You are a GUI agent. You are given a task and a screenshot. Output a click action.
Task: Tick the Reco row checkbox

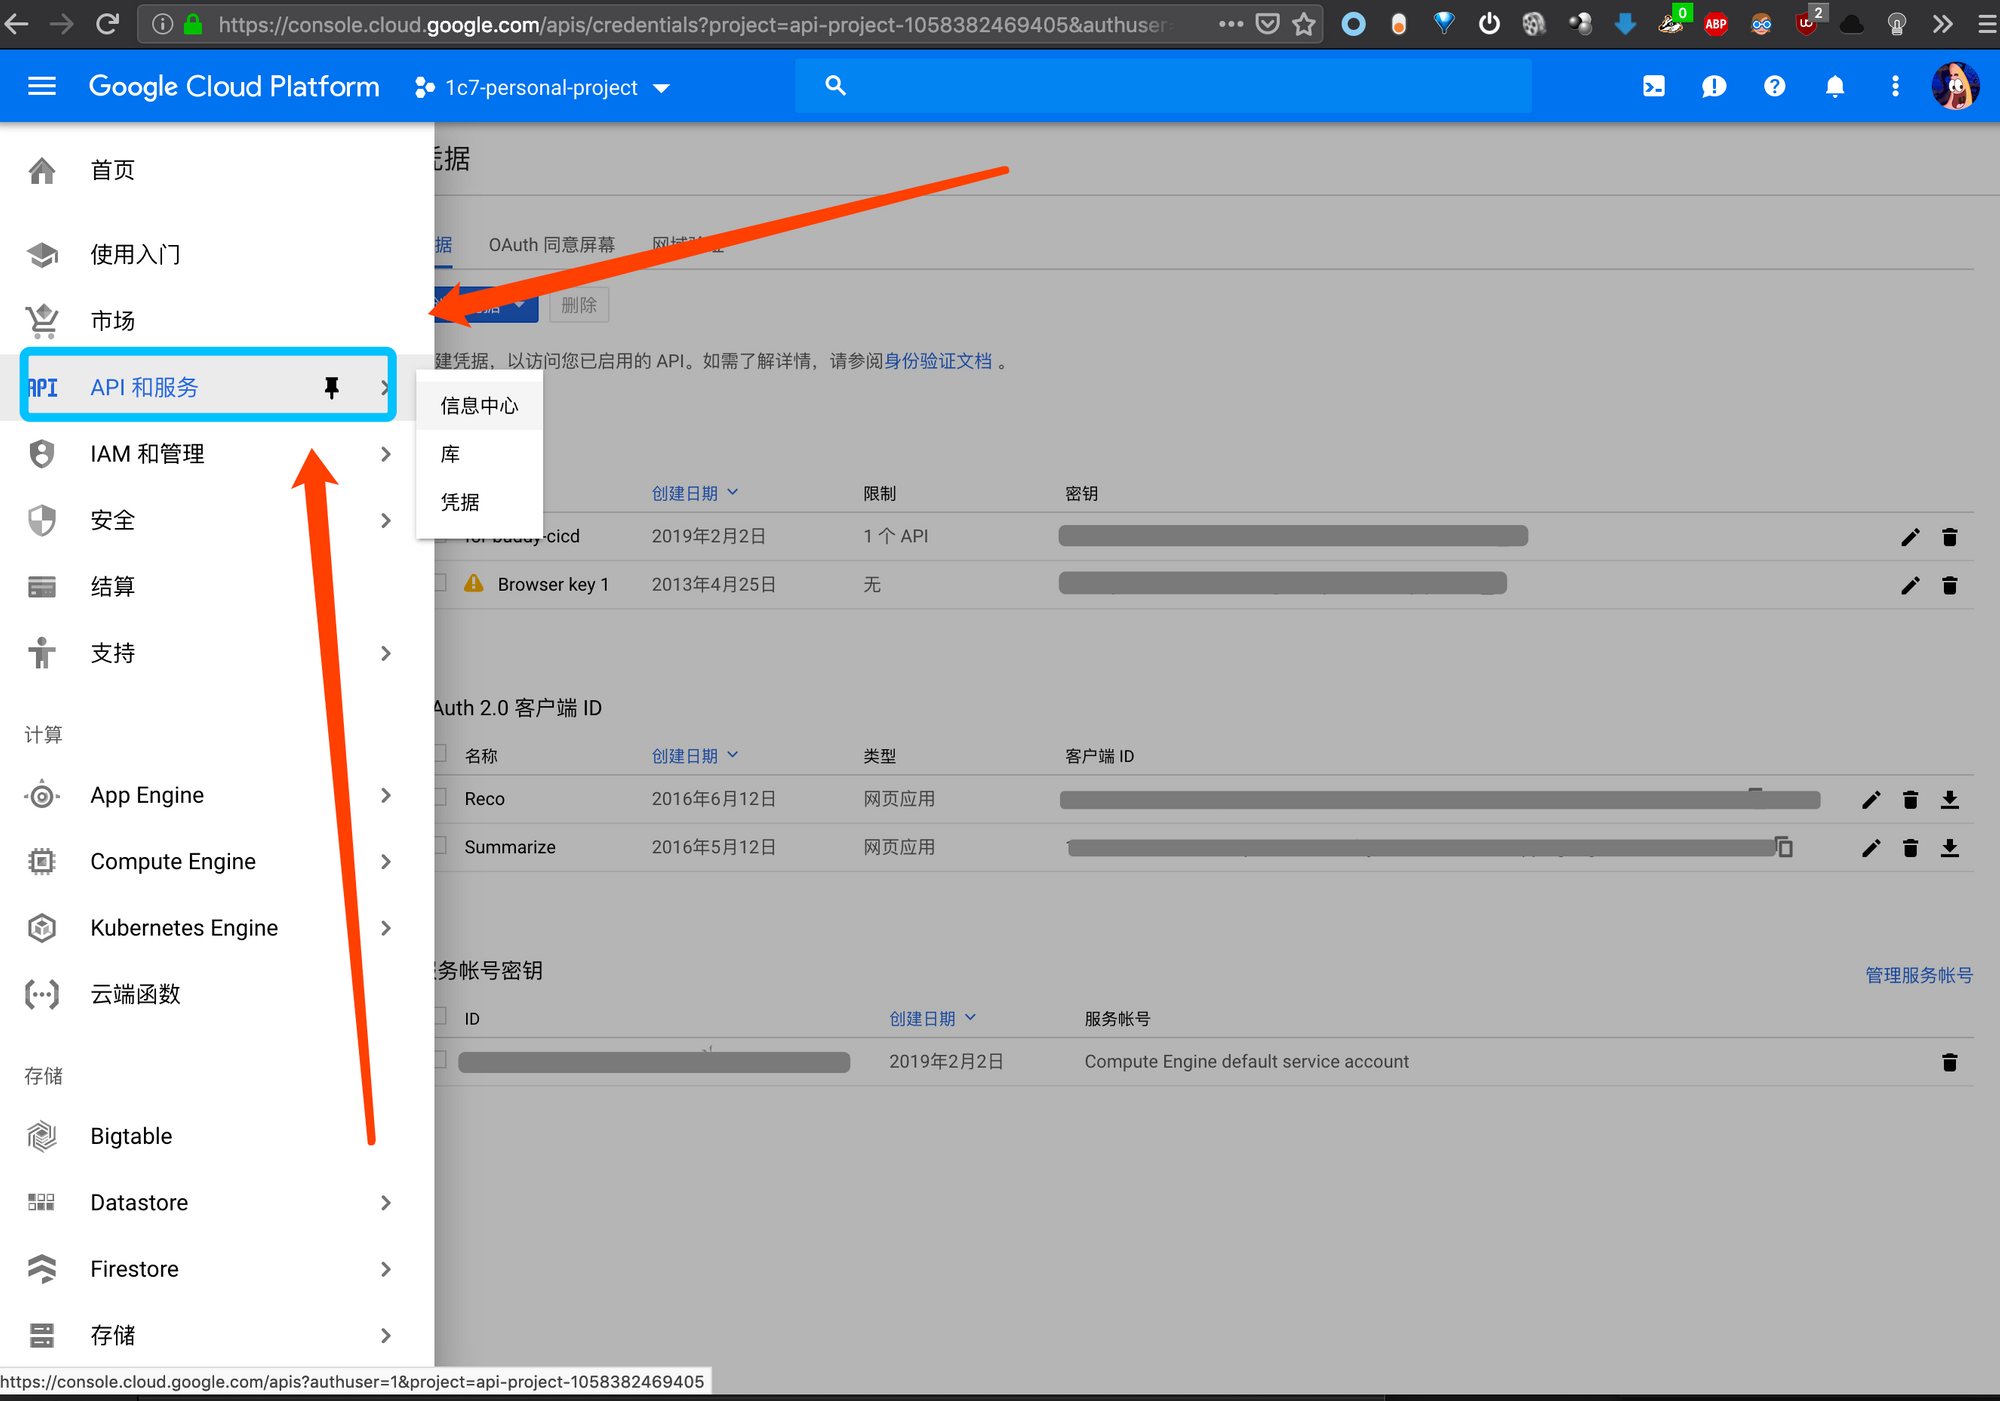[x=440, y=798]
